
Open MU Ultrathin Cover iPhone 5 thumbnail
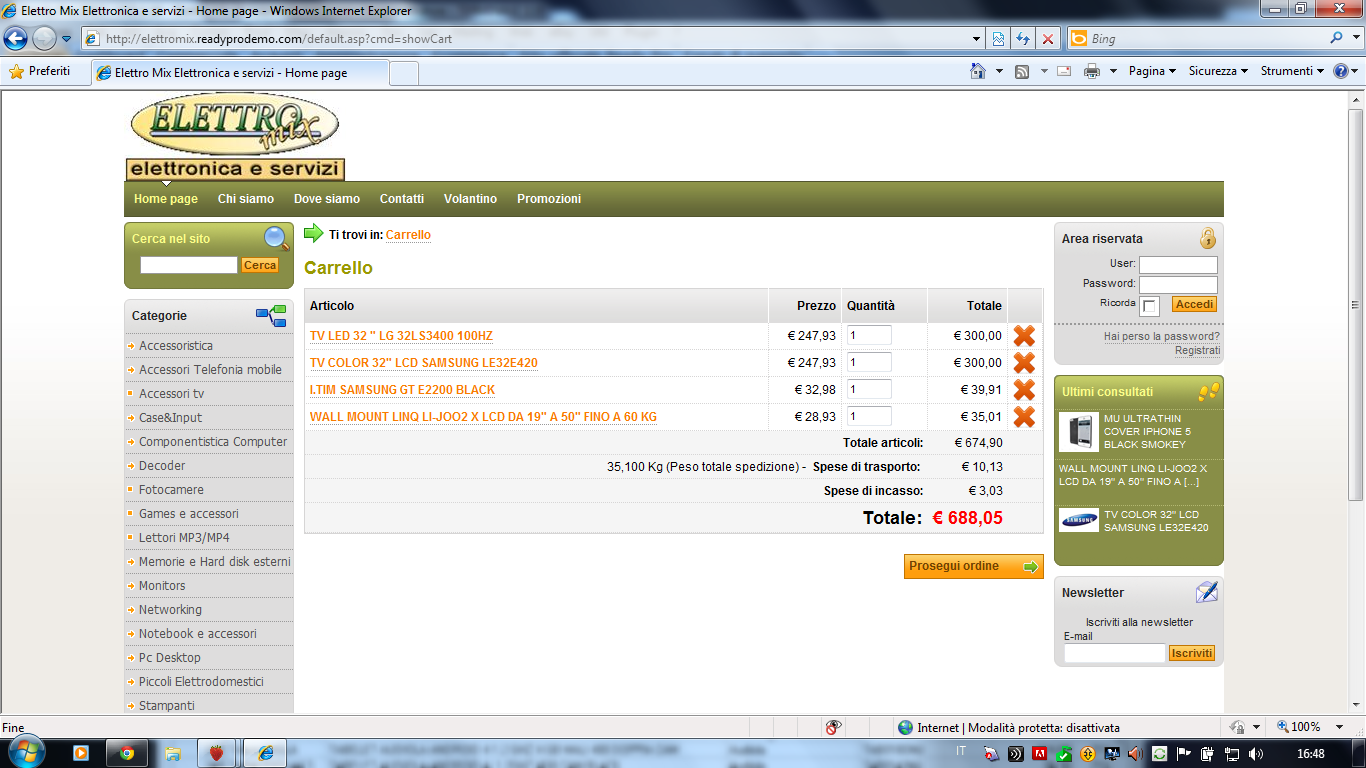pos(1079,432)
